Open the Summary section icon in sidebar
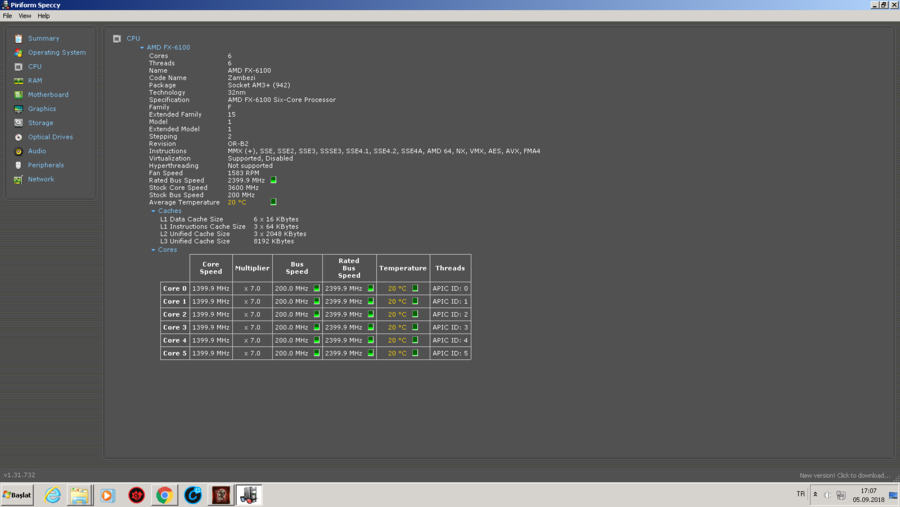Viewport: 900px width, 507px height. pos(18,38)
